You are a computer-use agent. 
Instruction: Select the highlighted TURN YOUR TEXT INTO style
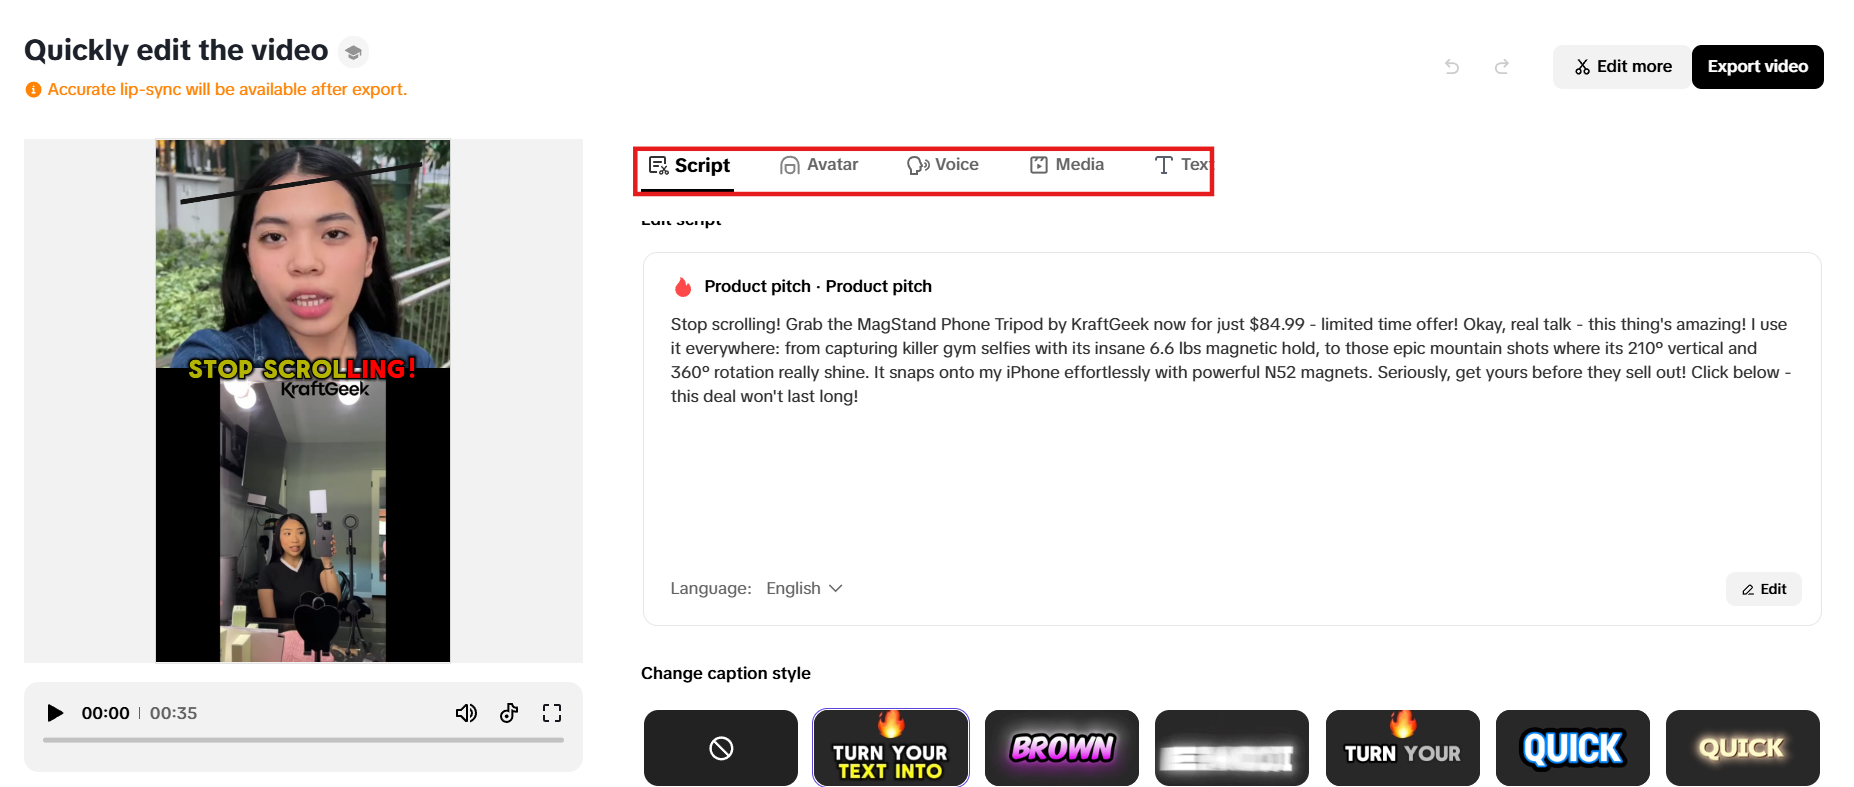click(x=890, y=747)
